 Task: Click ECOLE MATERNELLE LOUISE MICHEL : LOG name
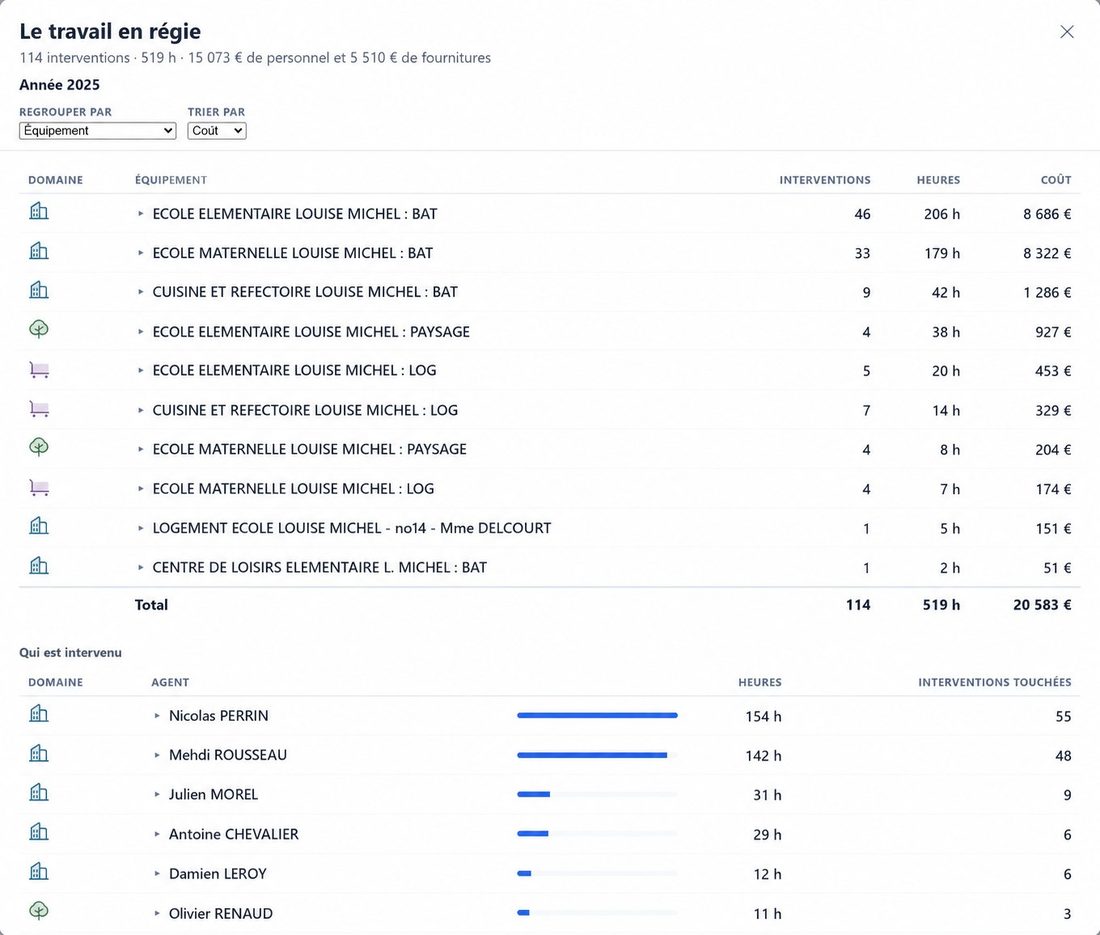pos(293,489)
